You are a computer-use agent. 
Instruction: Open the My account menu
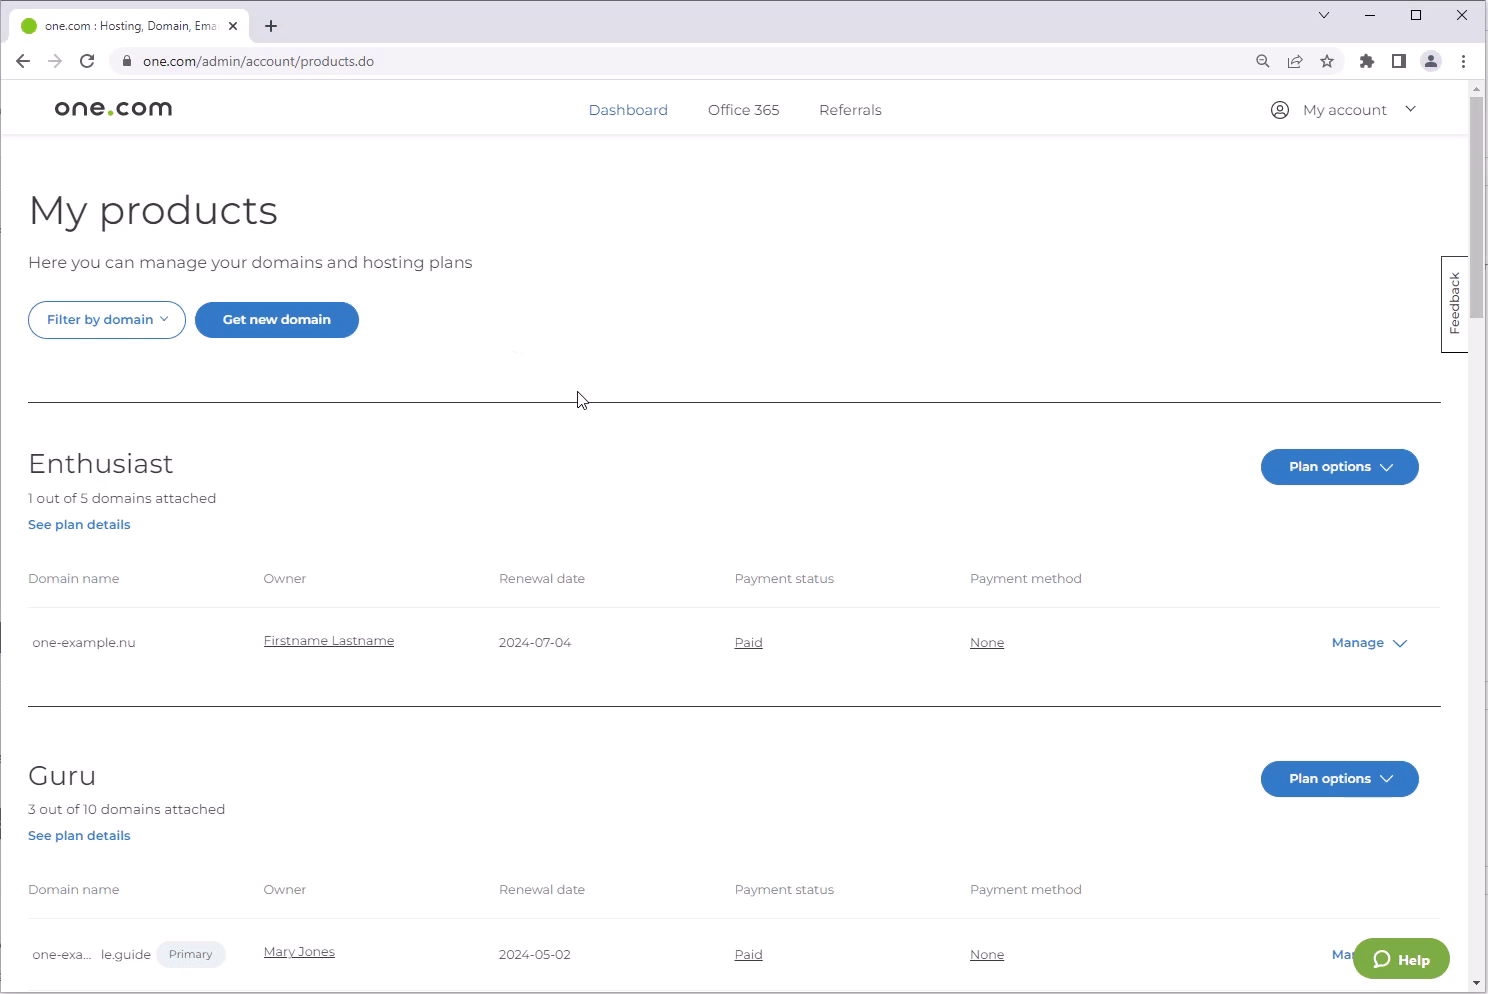(x=1343, y=110)
